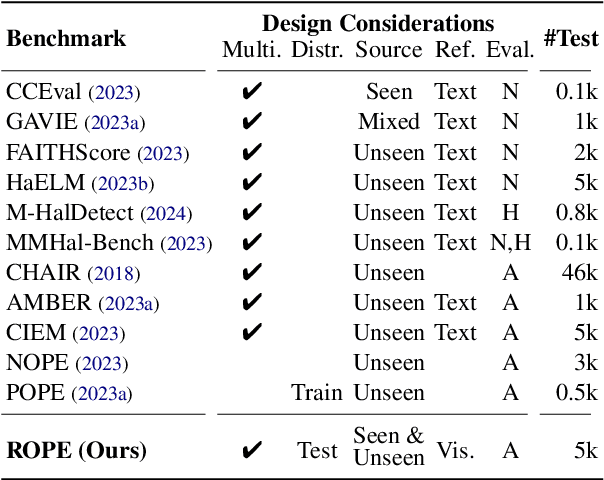Open the POPE 2023a citation
Viewport: 604px width, 480px height.
(102, 393)
